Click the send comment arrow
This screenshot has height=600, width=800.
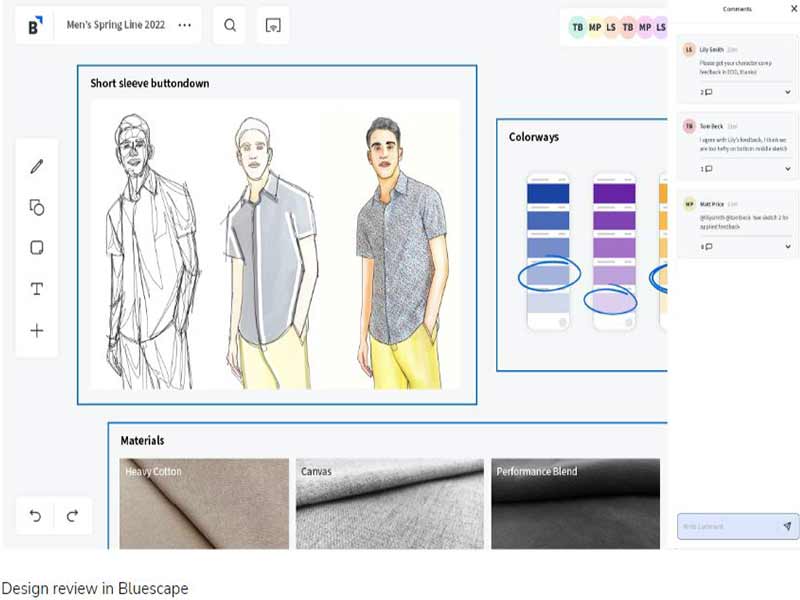point(786,527)
